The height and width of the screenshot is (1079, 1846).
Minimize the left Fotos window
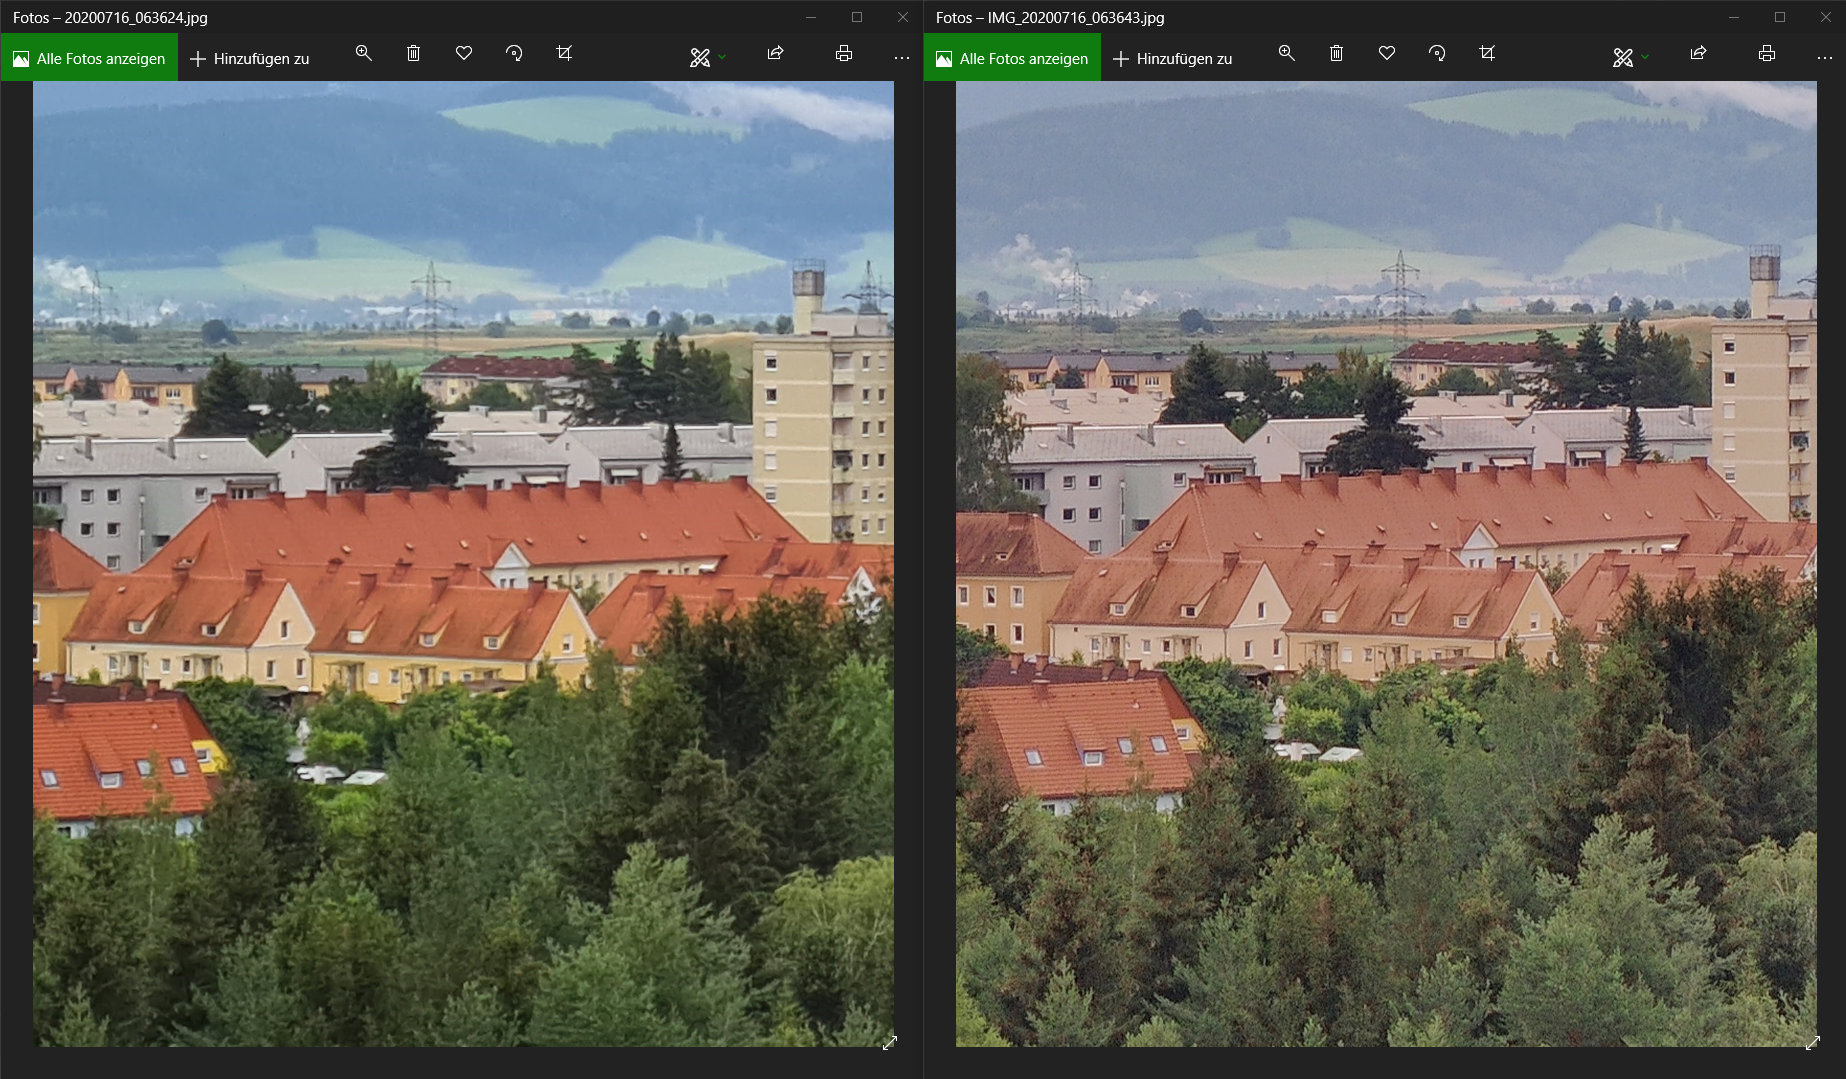tap(811, 17)
